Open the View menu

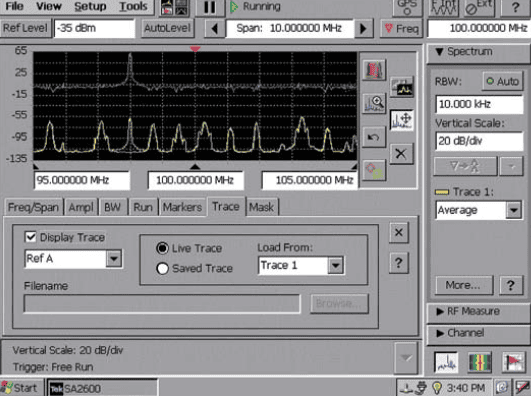coord(49,6)
